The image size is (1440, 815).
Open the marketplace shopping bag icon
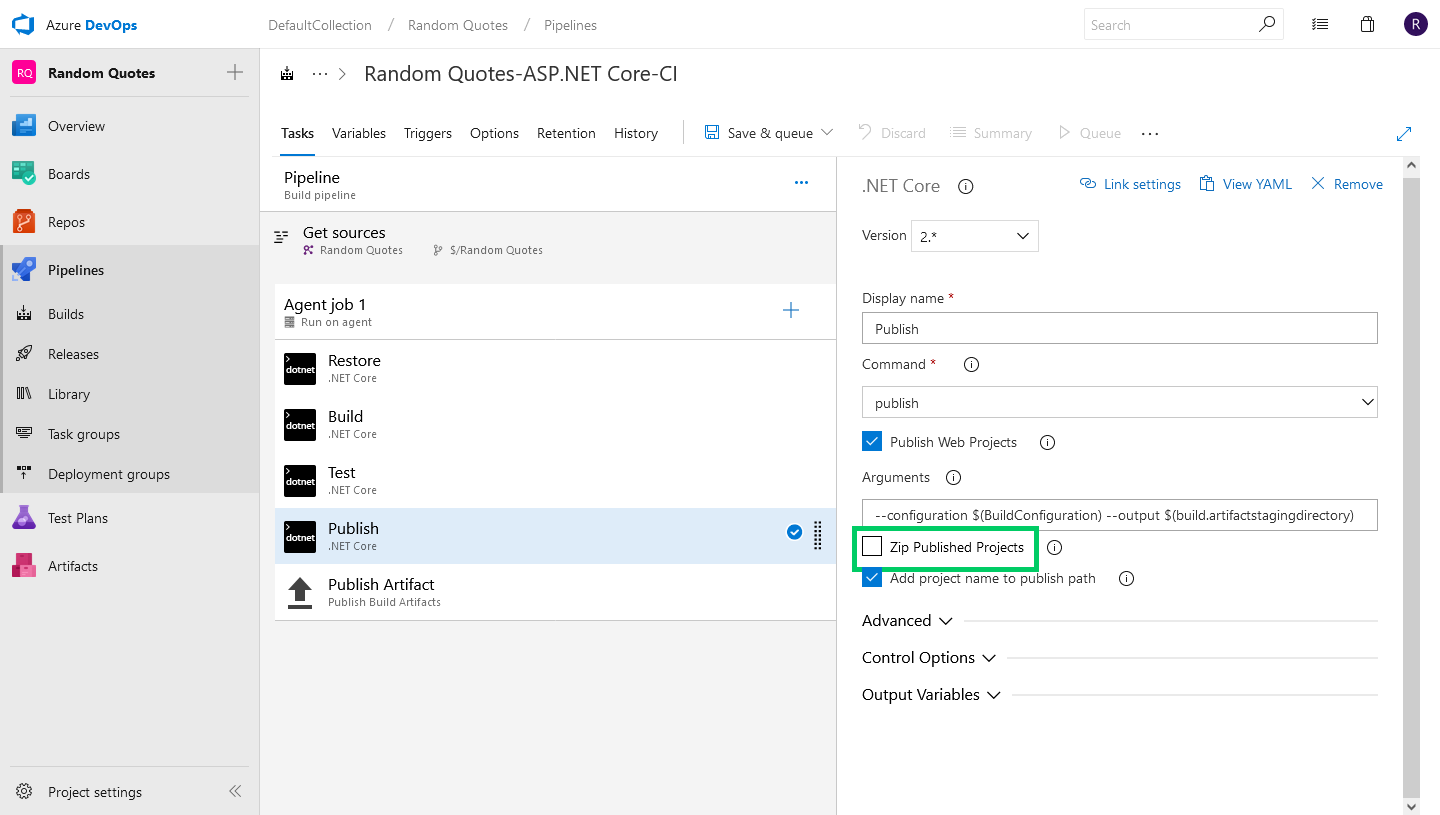coord(1367,24)
